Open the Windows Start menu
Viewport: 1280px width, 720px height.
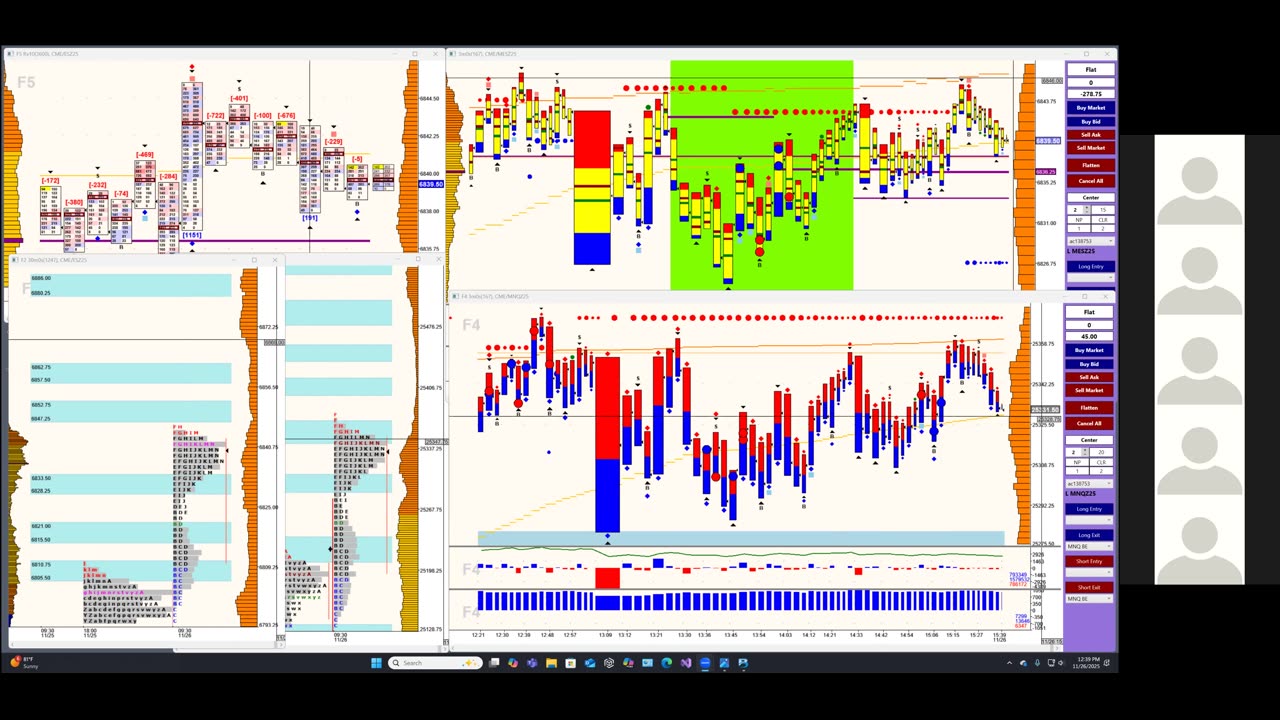376,663
